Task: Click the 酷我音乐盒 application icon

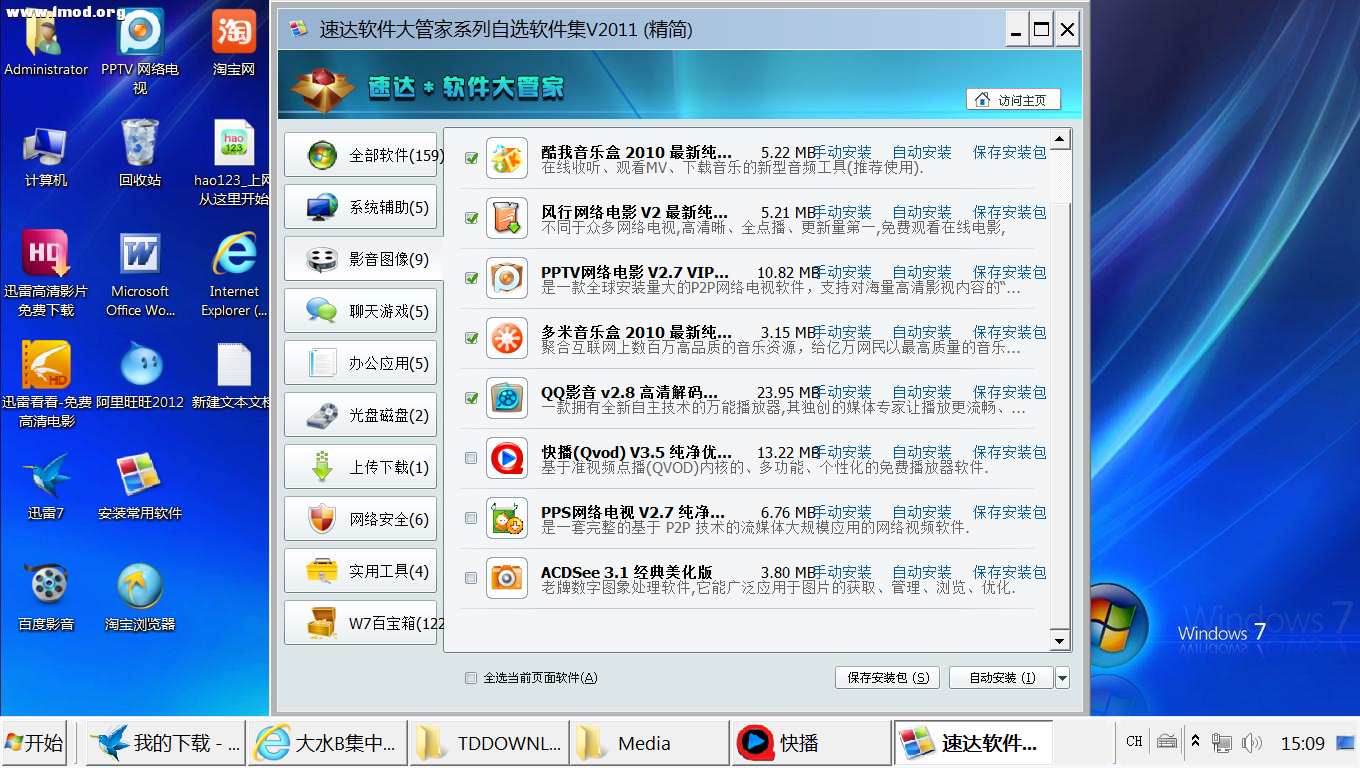Action: pos(507,158)
